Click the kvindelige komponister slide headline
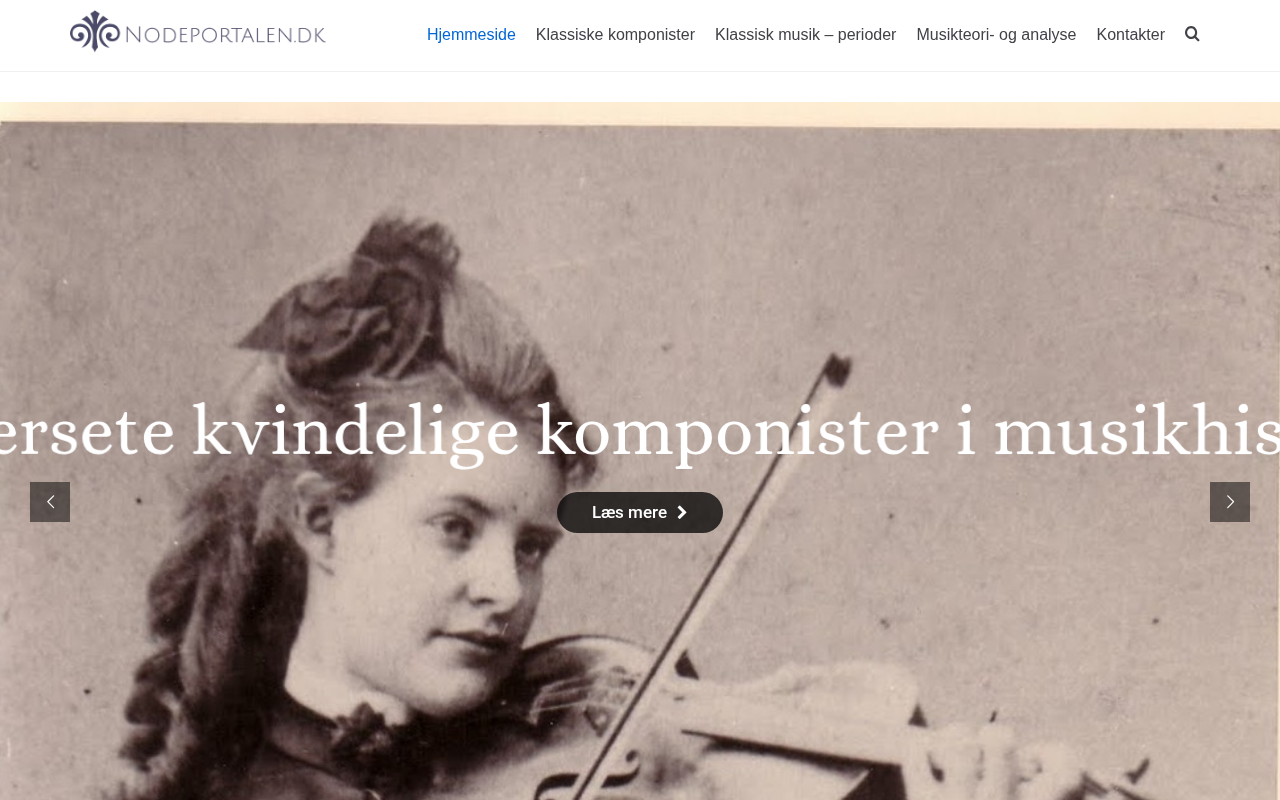The image size is (1280, 800). tap(640, 432)
